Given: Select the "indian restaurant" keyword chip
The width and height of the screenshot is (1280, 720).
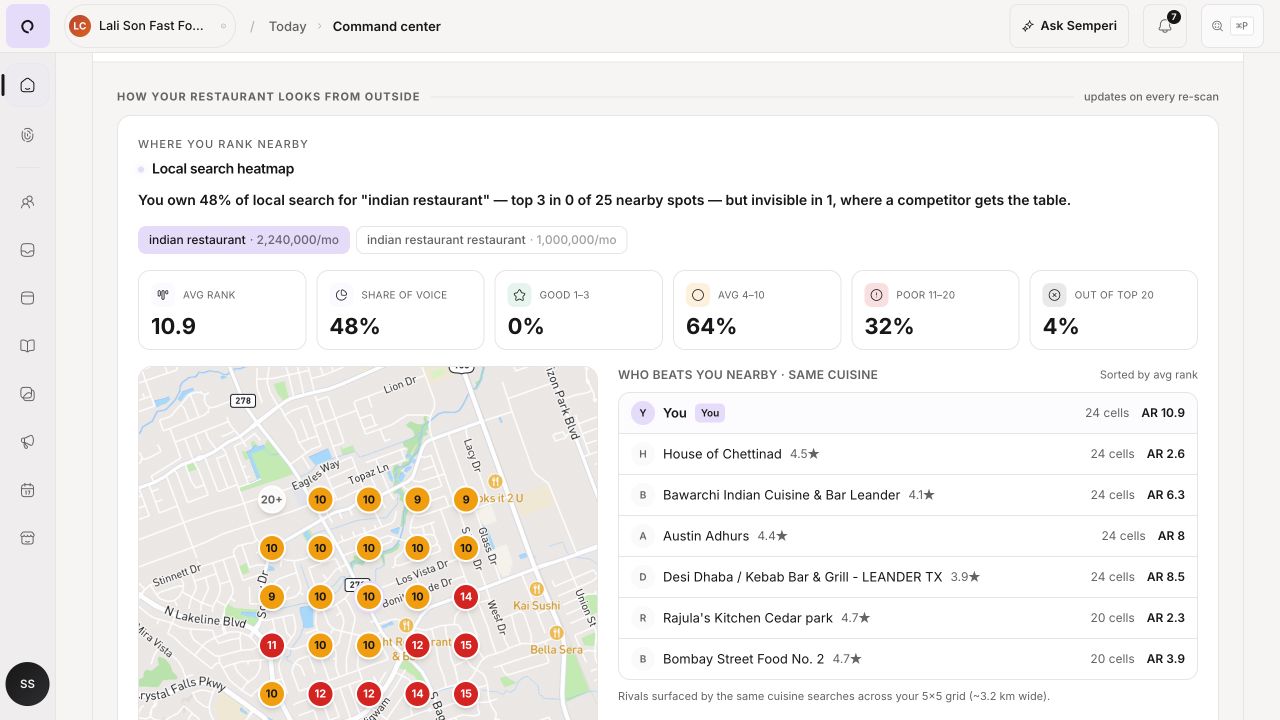Looking at the screenshot, I should coord(244,240).
